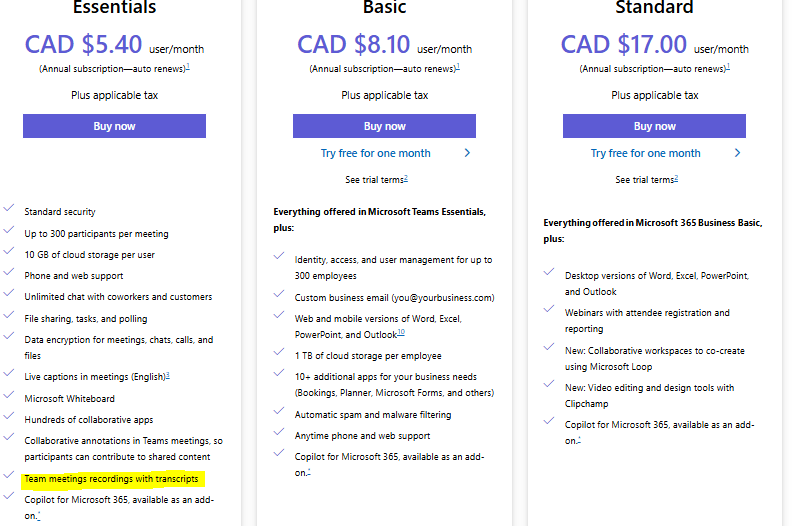This screenshot has height=526, width=804.
Task: Open footnote 1 after Standard annual subscription
Action: pos(728,67)
